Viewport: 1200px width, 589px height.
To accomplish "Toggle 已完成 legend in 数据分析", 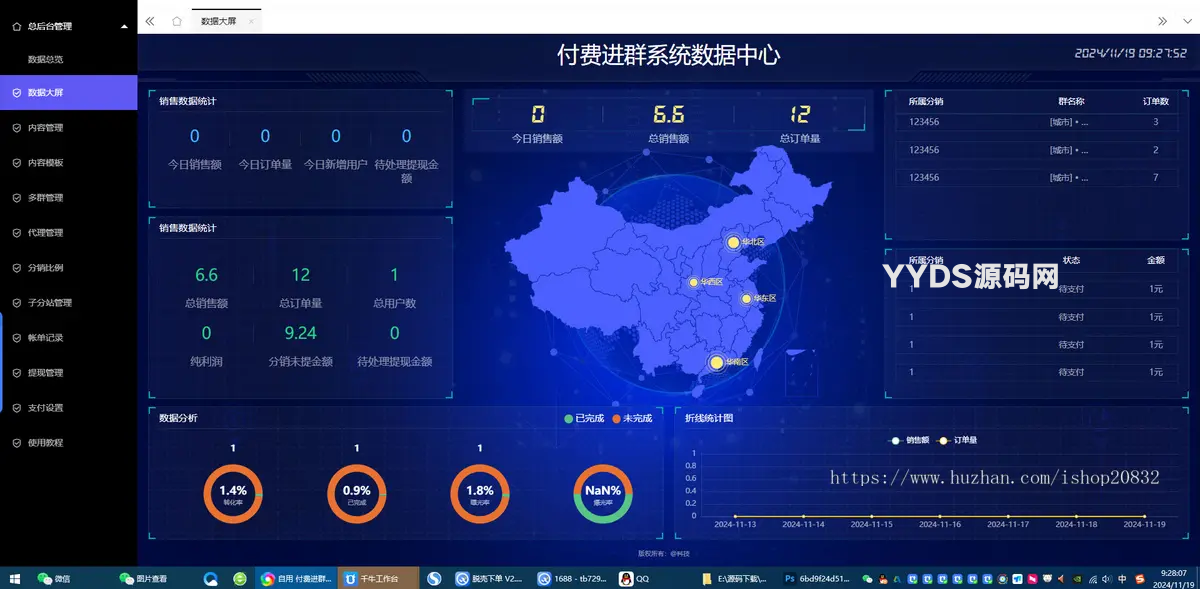I will tap(583, 418).
